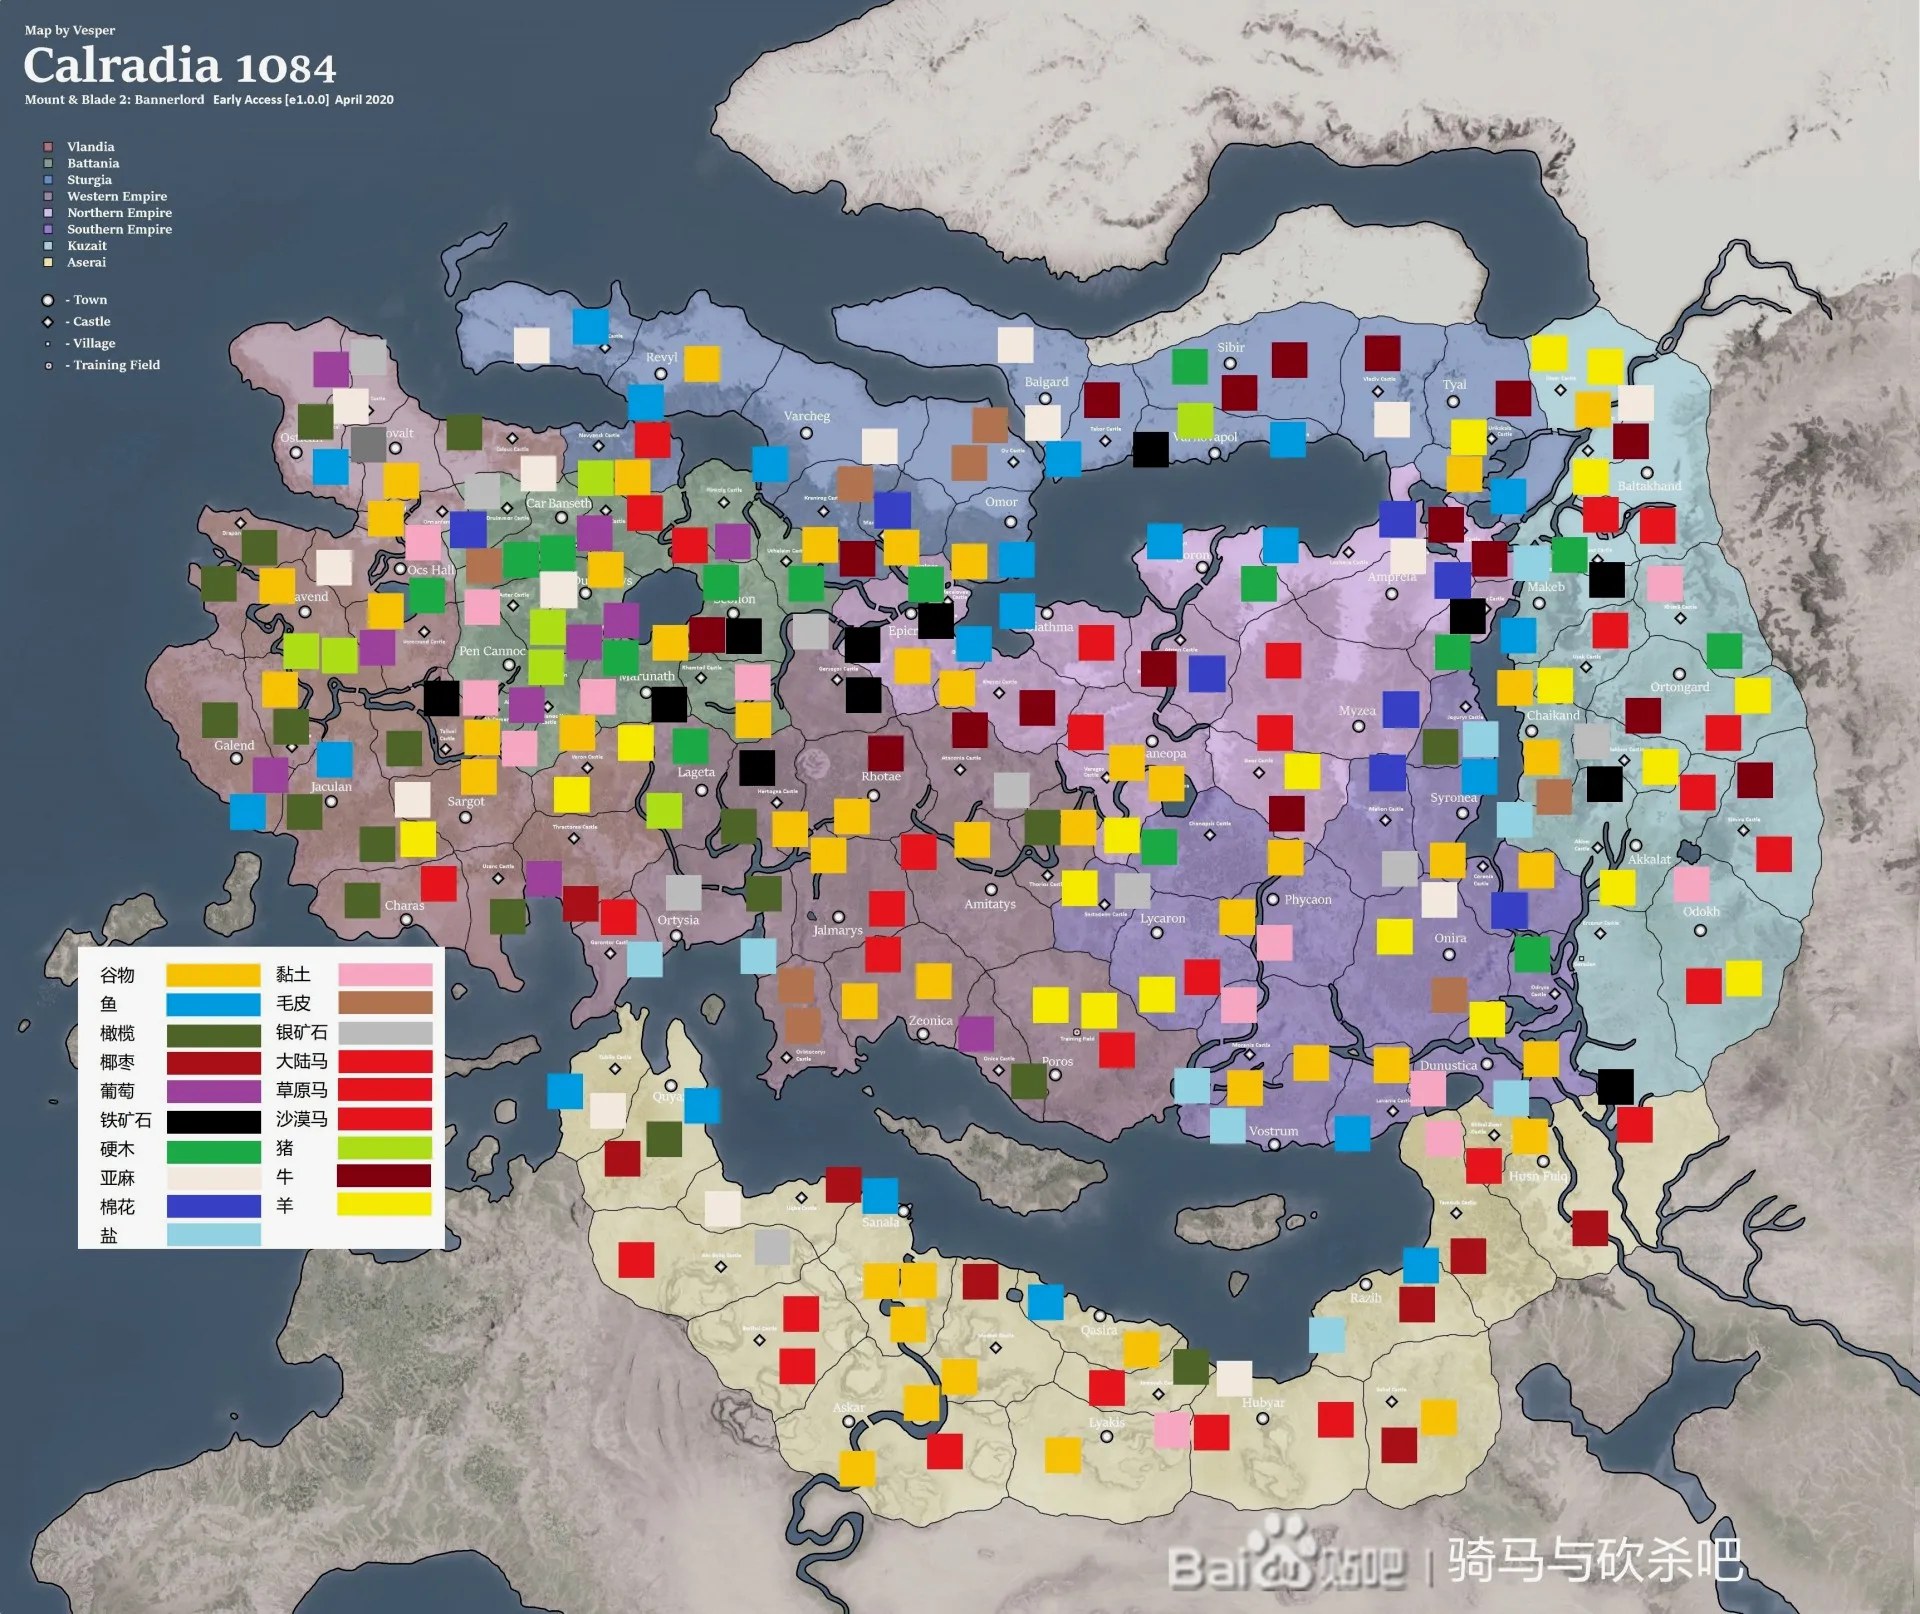
Task: Click the "Lageta" town label
Action: pos(696,772)
